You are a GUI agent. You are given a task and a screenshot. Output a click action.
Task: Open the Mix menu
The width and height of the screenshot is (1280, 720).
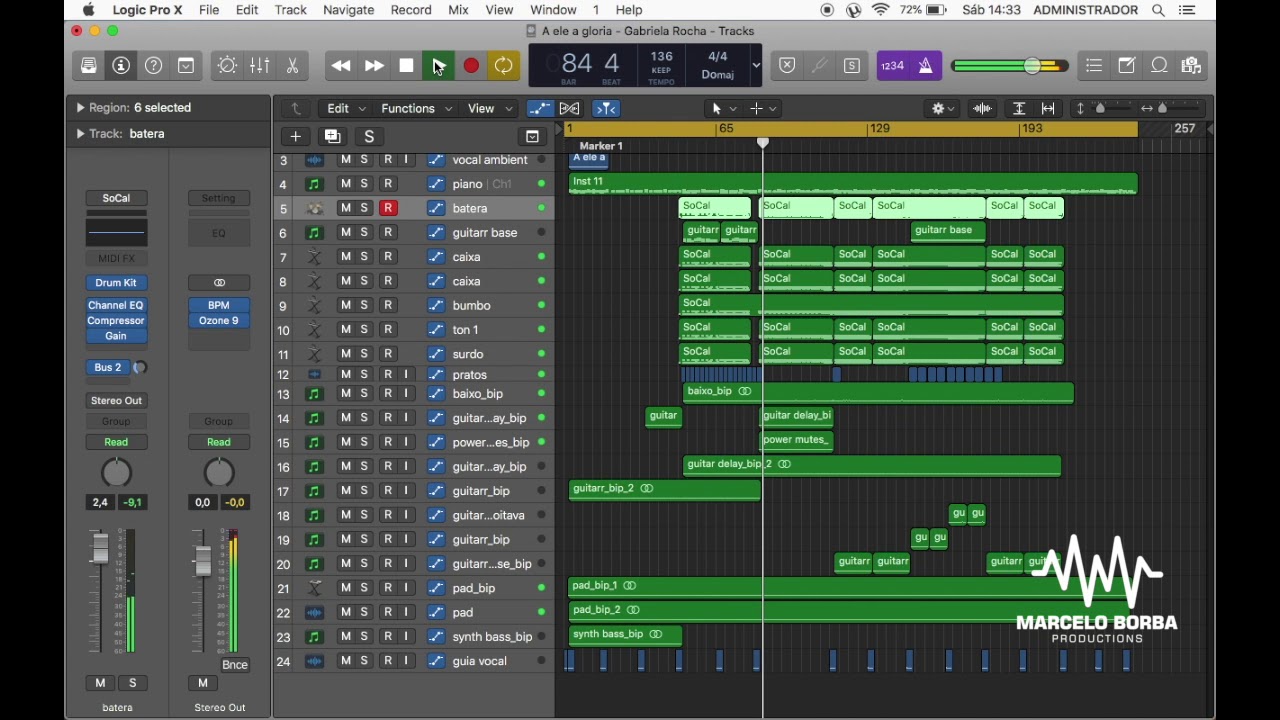[x=458, y=10]
